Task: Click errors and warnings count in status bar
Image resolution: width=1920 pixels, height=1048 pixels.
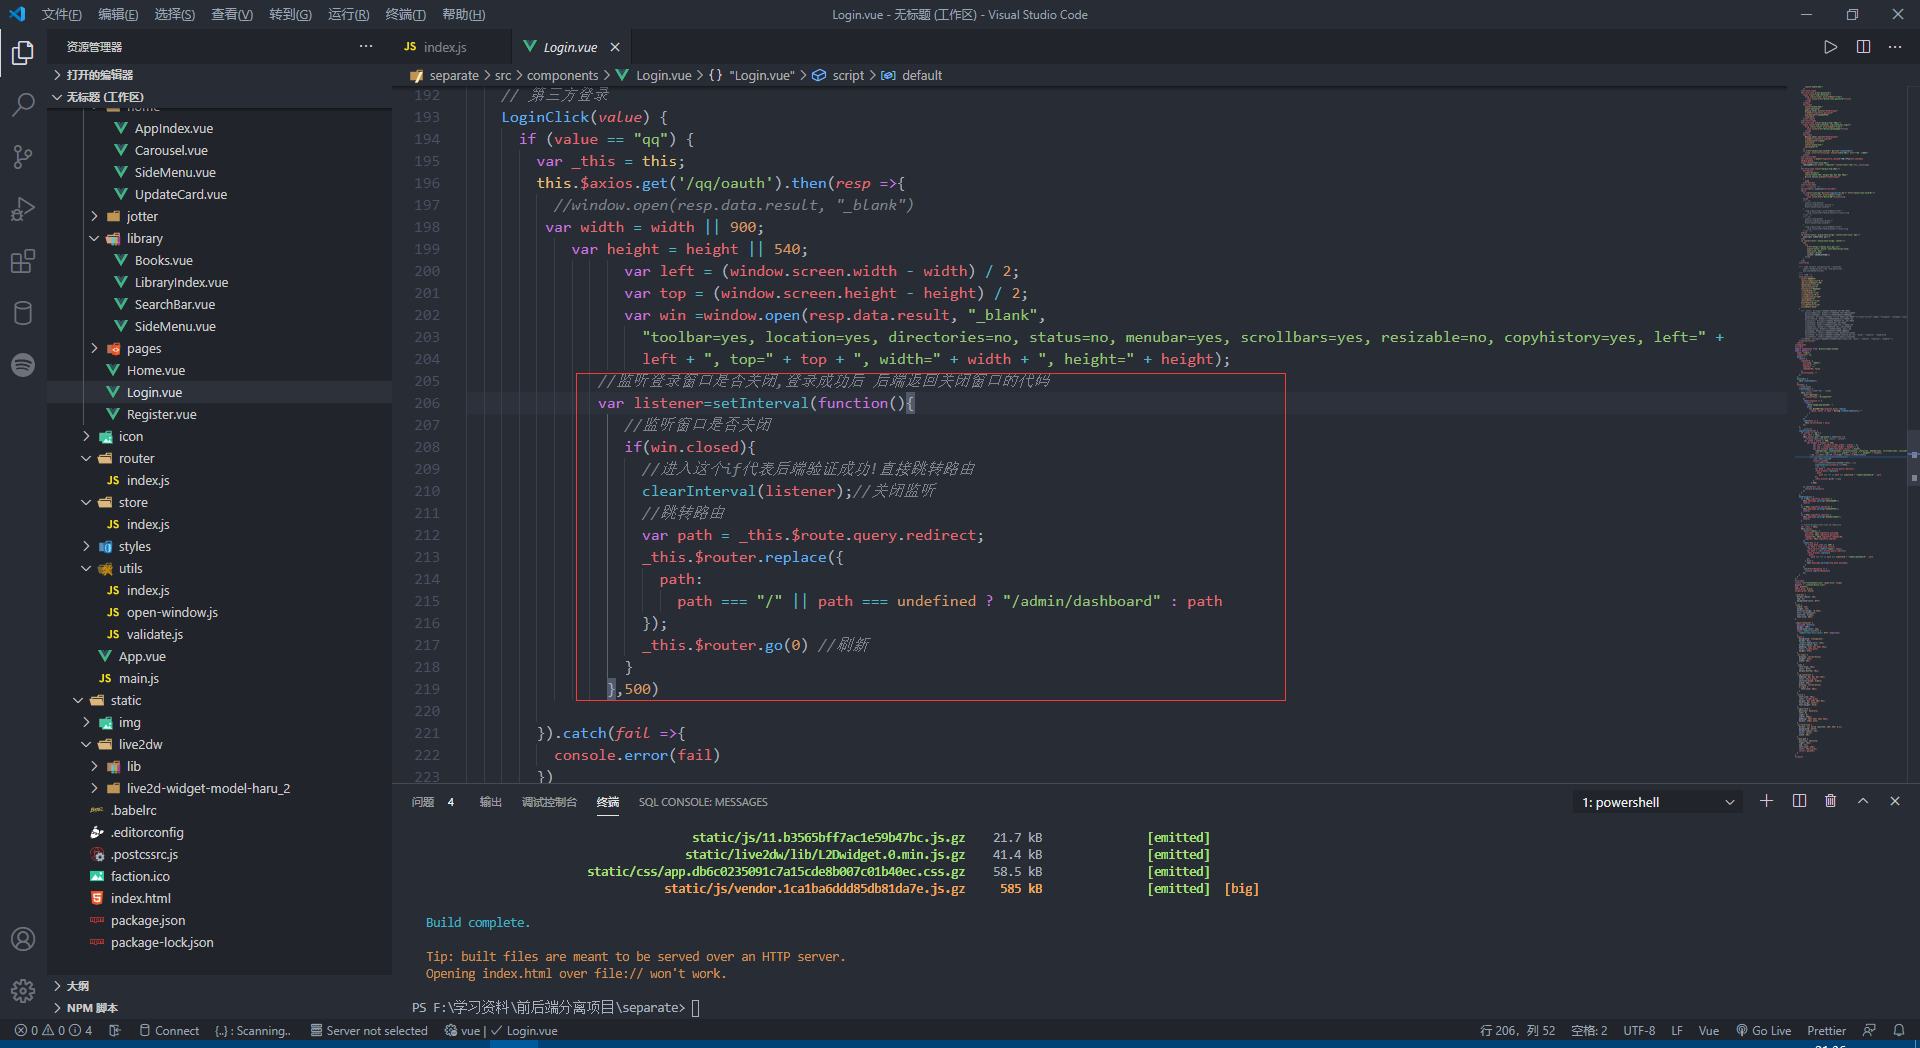Action: click(x=54, y=1030)
